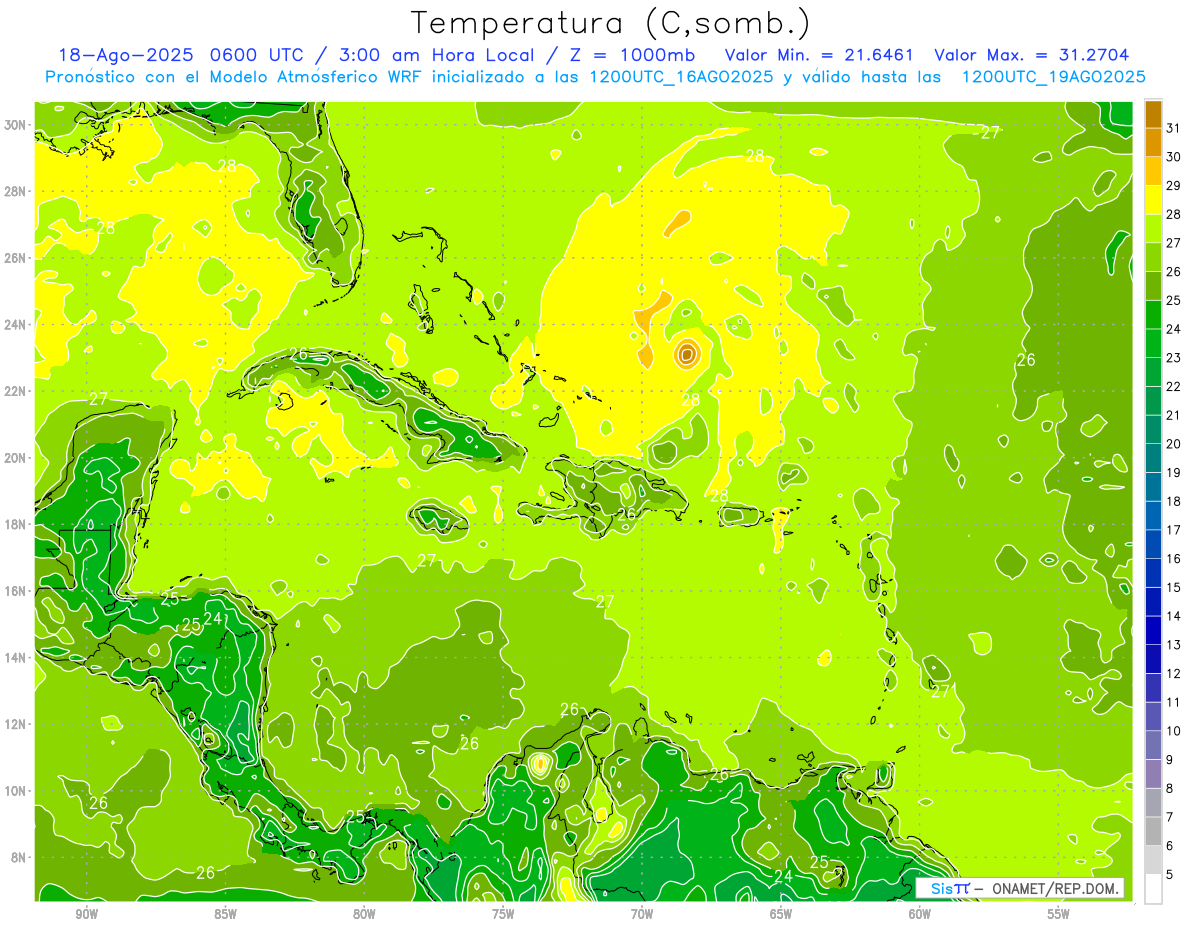The width and height of the screenshot is (1200, 927).
Task: Pick the topmost brown-orange swatch on the colorbar
Action: [1153, 114]
